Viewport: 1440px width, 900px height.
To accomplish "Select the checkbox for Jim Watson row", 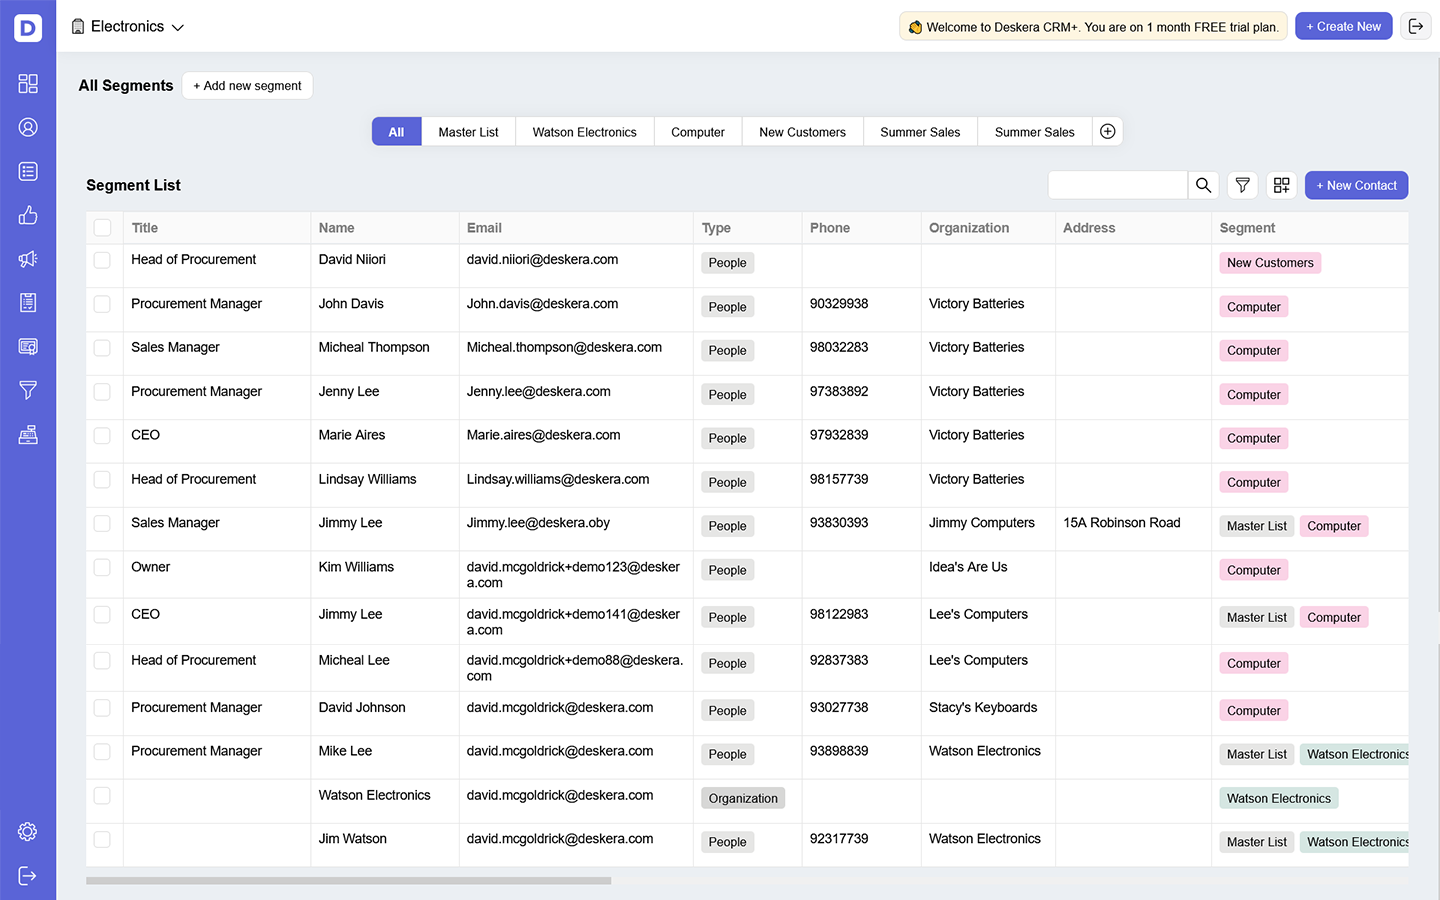I will click(x=102, y=840).
